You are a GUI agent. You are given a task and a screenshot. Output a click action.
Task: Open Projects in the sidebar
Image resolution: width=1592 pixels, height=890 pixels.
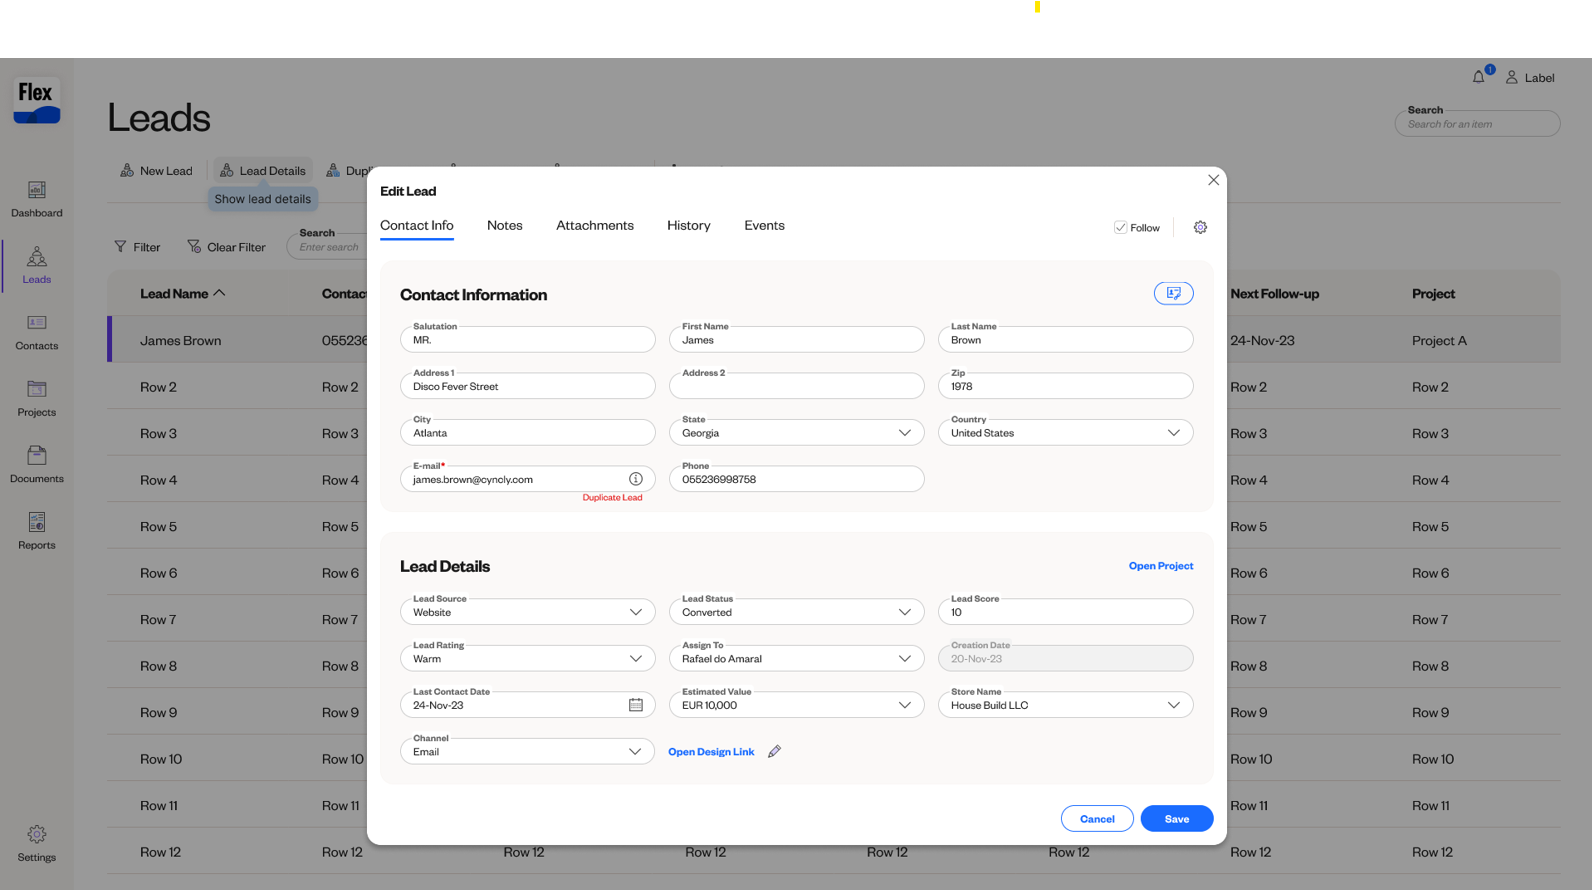(x=37, y=398)
